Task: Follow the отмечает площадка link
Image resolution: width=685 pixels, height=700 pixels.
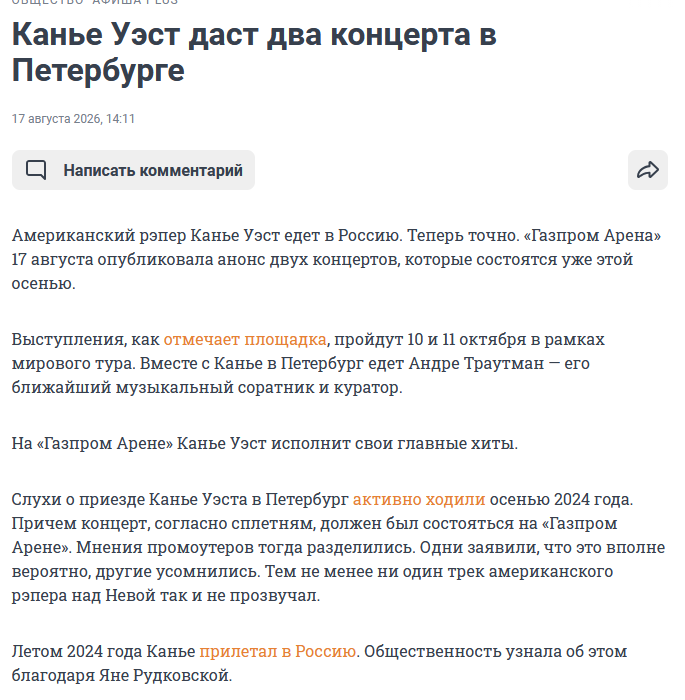Action: [245, 339]
